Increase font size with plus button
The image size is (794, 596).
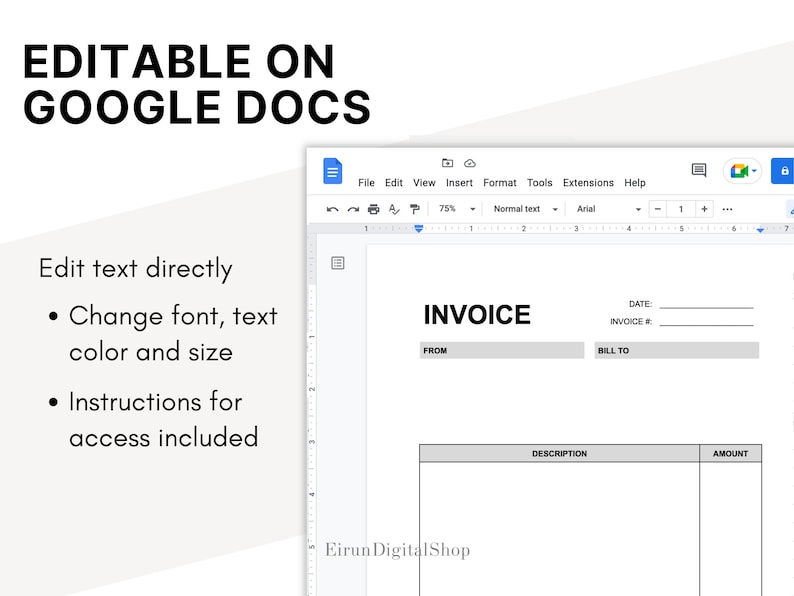click(x=704, y=209)
